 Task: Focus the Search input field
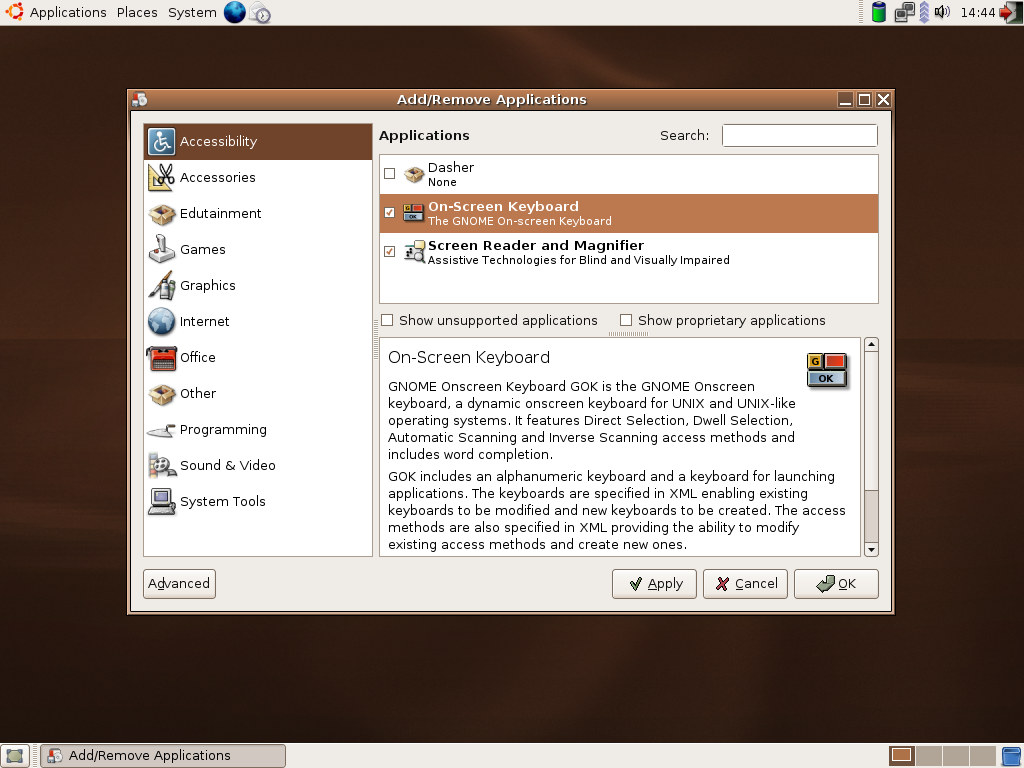[799, 136]
